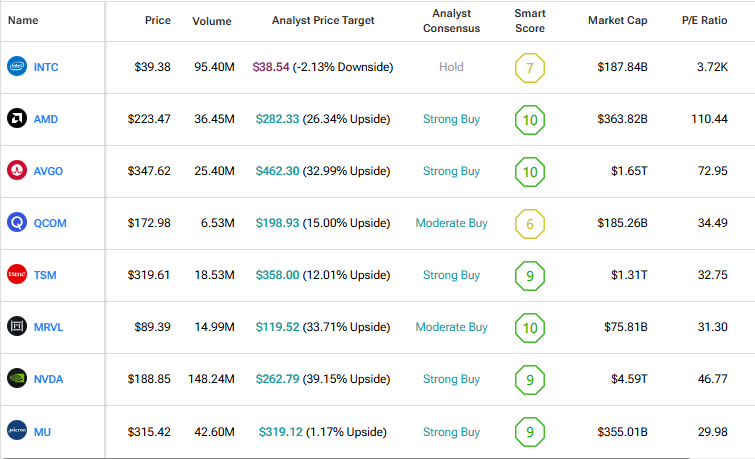Sort by Market Cap column header
This screenshot has width=755, height=459.
pos(617,21)
